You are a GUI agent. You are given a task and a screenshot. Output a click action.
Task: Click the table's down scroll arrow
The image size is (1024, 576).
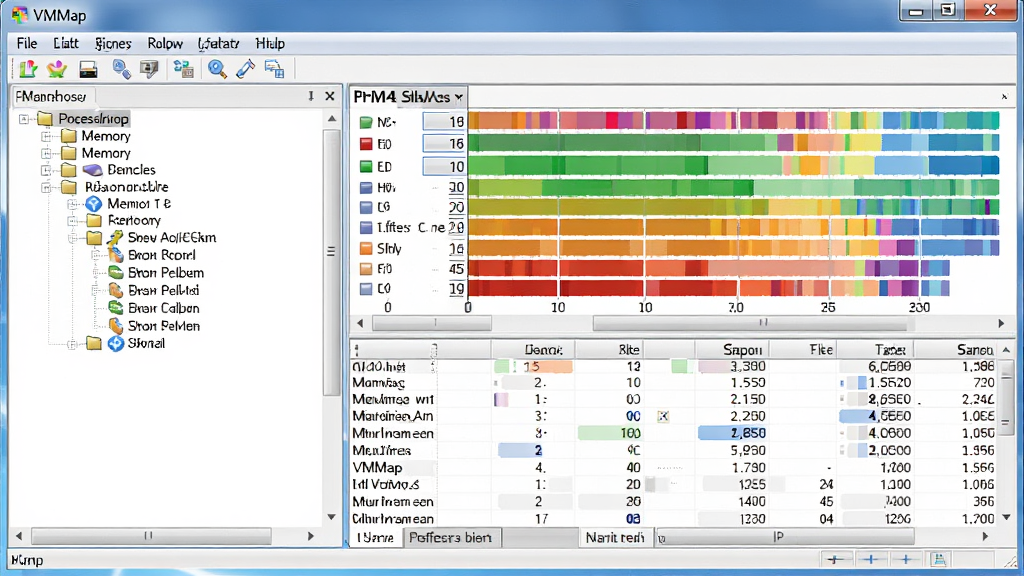(1007, 518)
